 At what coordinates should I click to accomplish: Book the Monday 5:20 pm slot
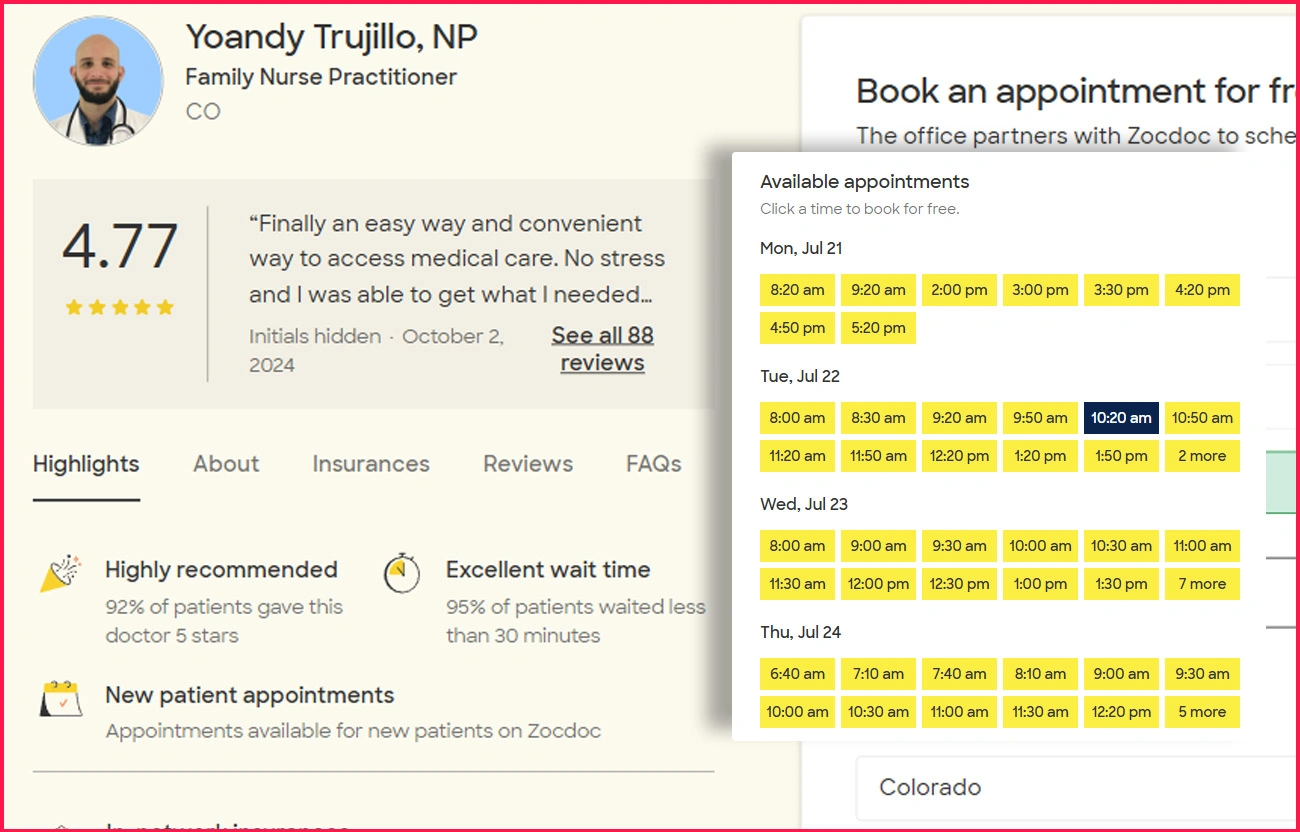[878, 328]
